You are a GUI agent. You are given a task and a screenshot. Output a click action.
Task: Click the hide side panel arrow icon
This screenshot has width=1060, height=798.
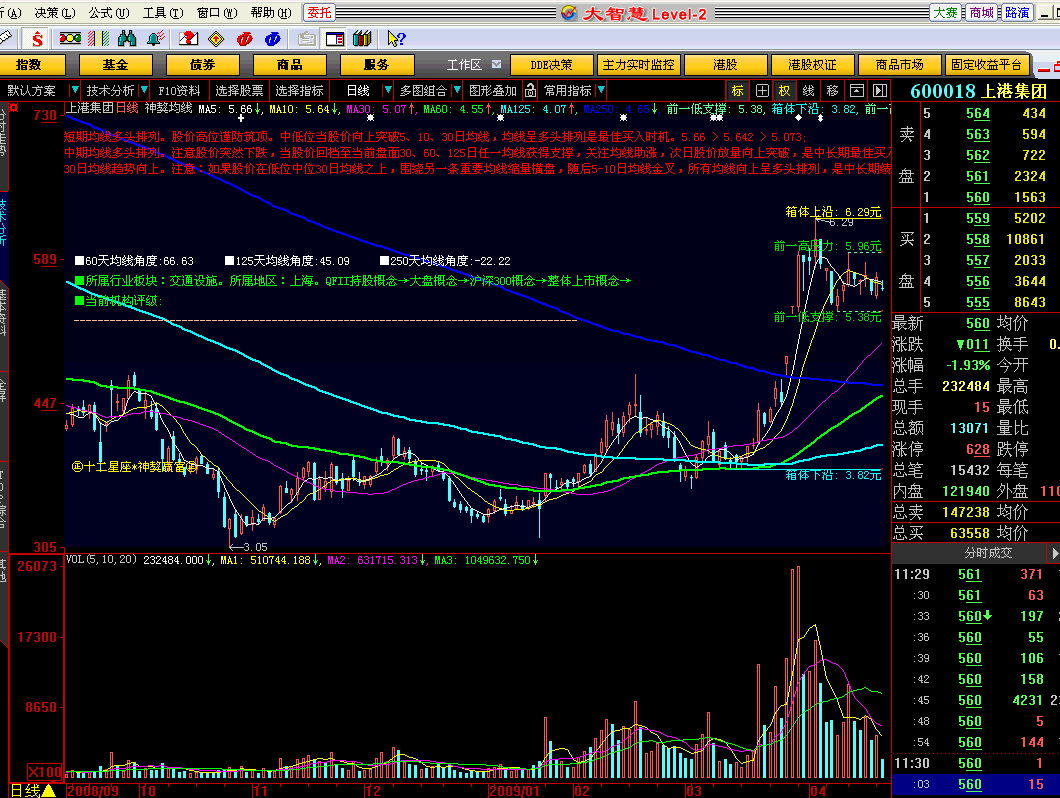point(880,91)
